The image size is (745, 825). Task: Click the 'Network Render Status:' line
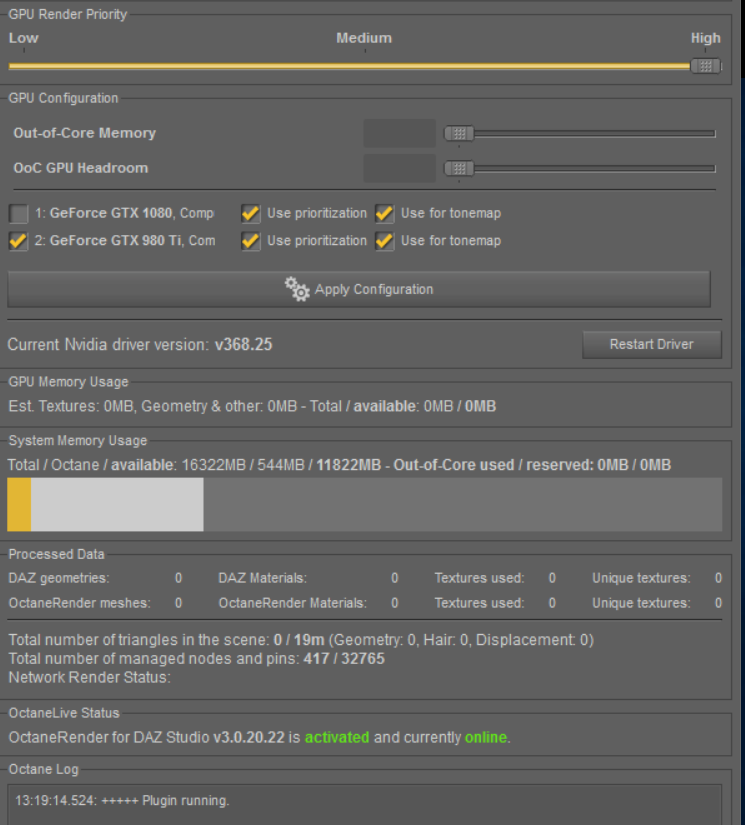[x=89, y=678]
